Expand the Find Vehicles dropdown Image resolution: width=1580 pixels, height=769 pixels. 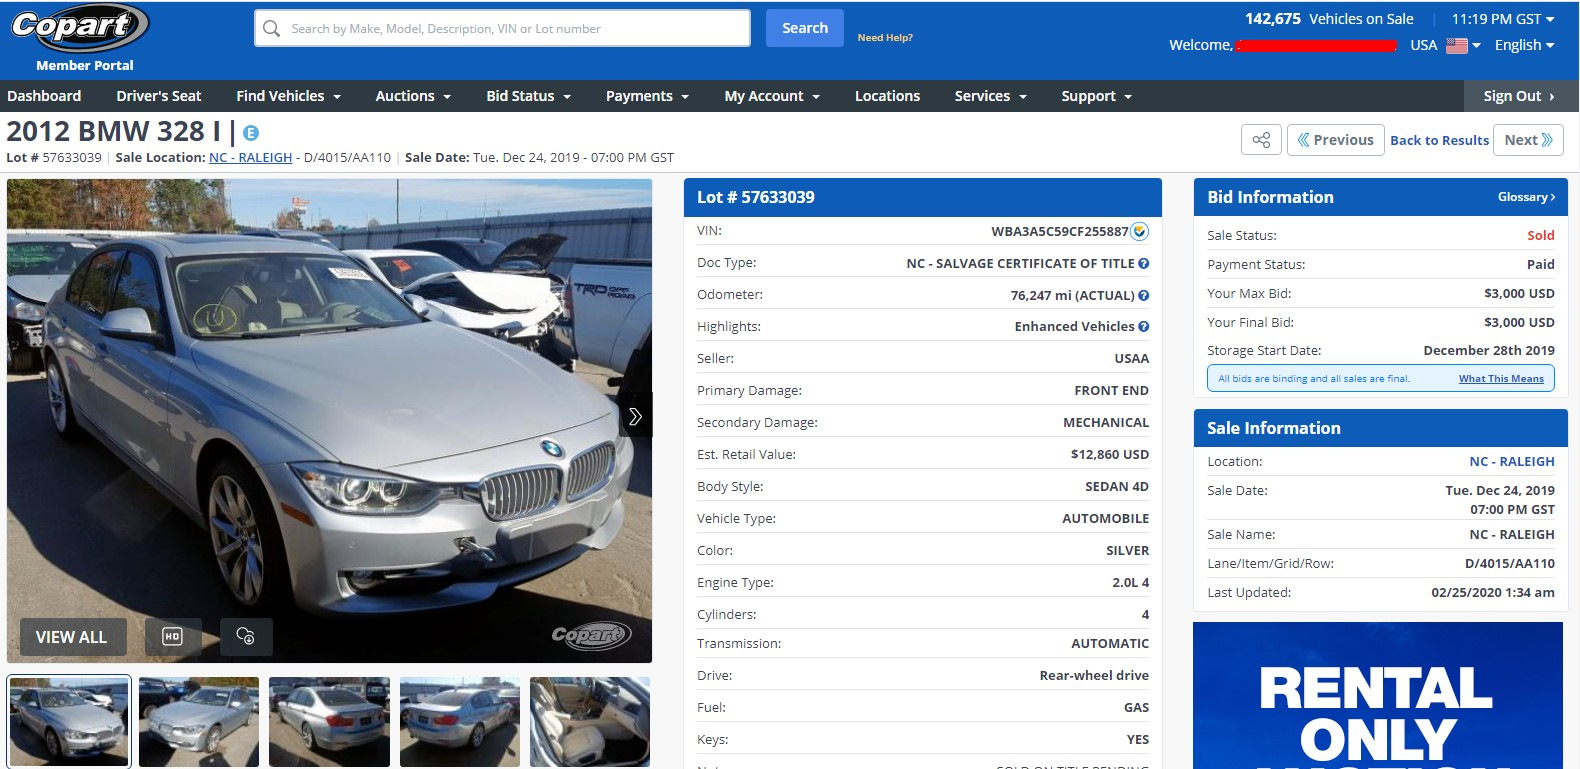[288, 96]
